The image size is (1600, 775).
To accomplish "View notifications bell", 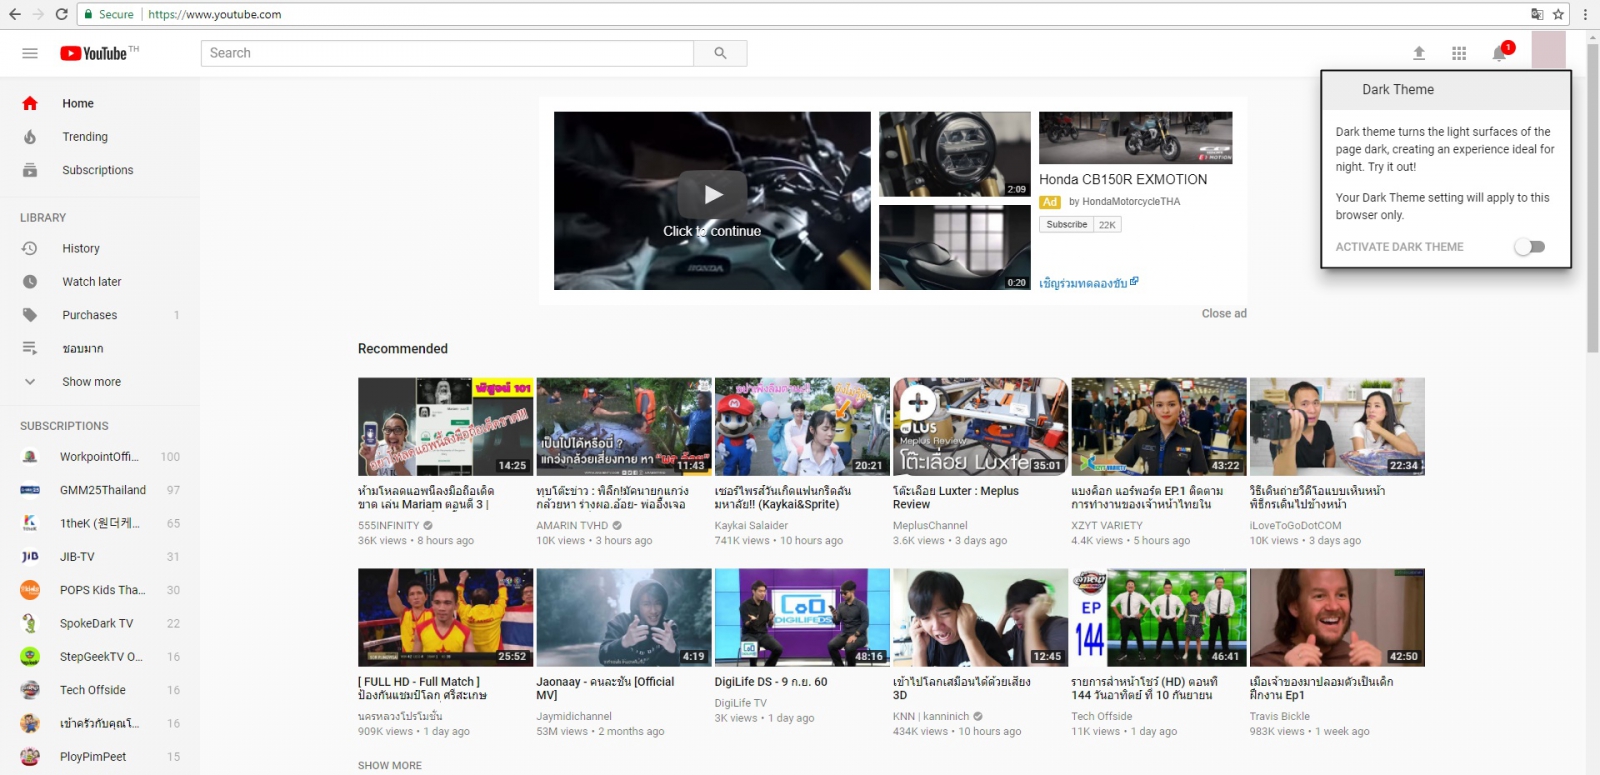I will click(1500, 53).
